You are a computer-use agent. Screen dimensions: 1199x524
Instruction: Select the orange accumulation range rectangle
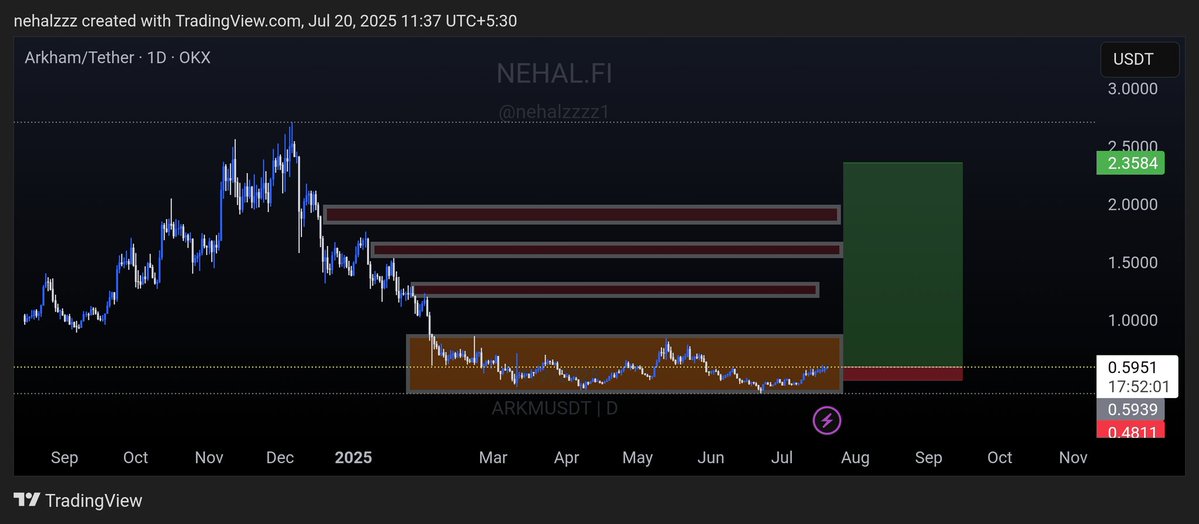(624, 364)
